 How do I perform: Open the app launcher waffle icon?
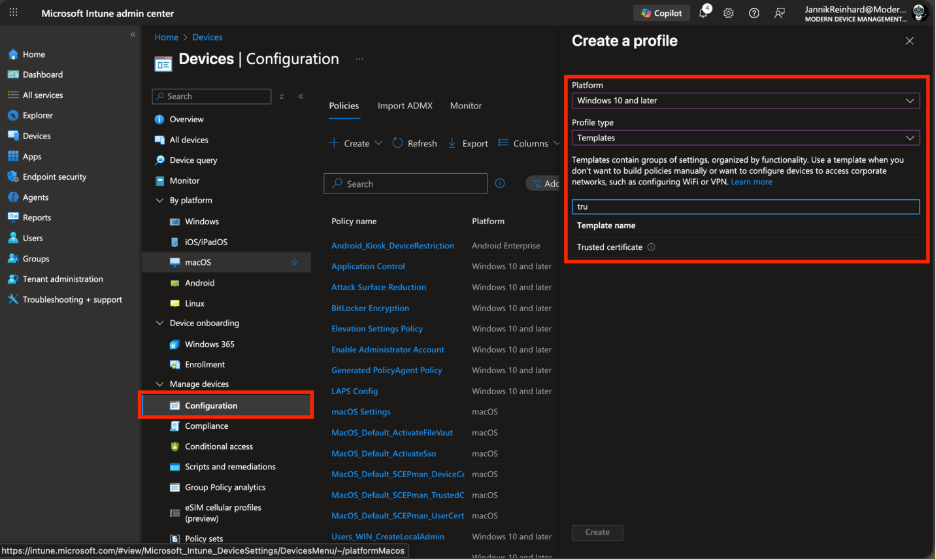click(x=14, y=13)
